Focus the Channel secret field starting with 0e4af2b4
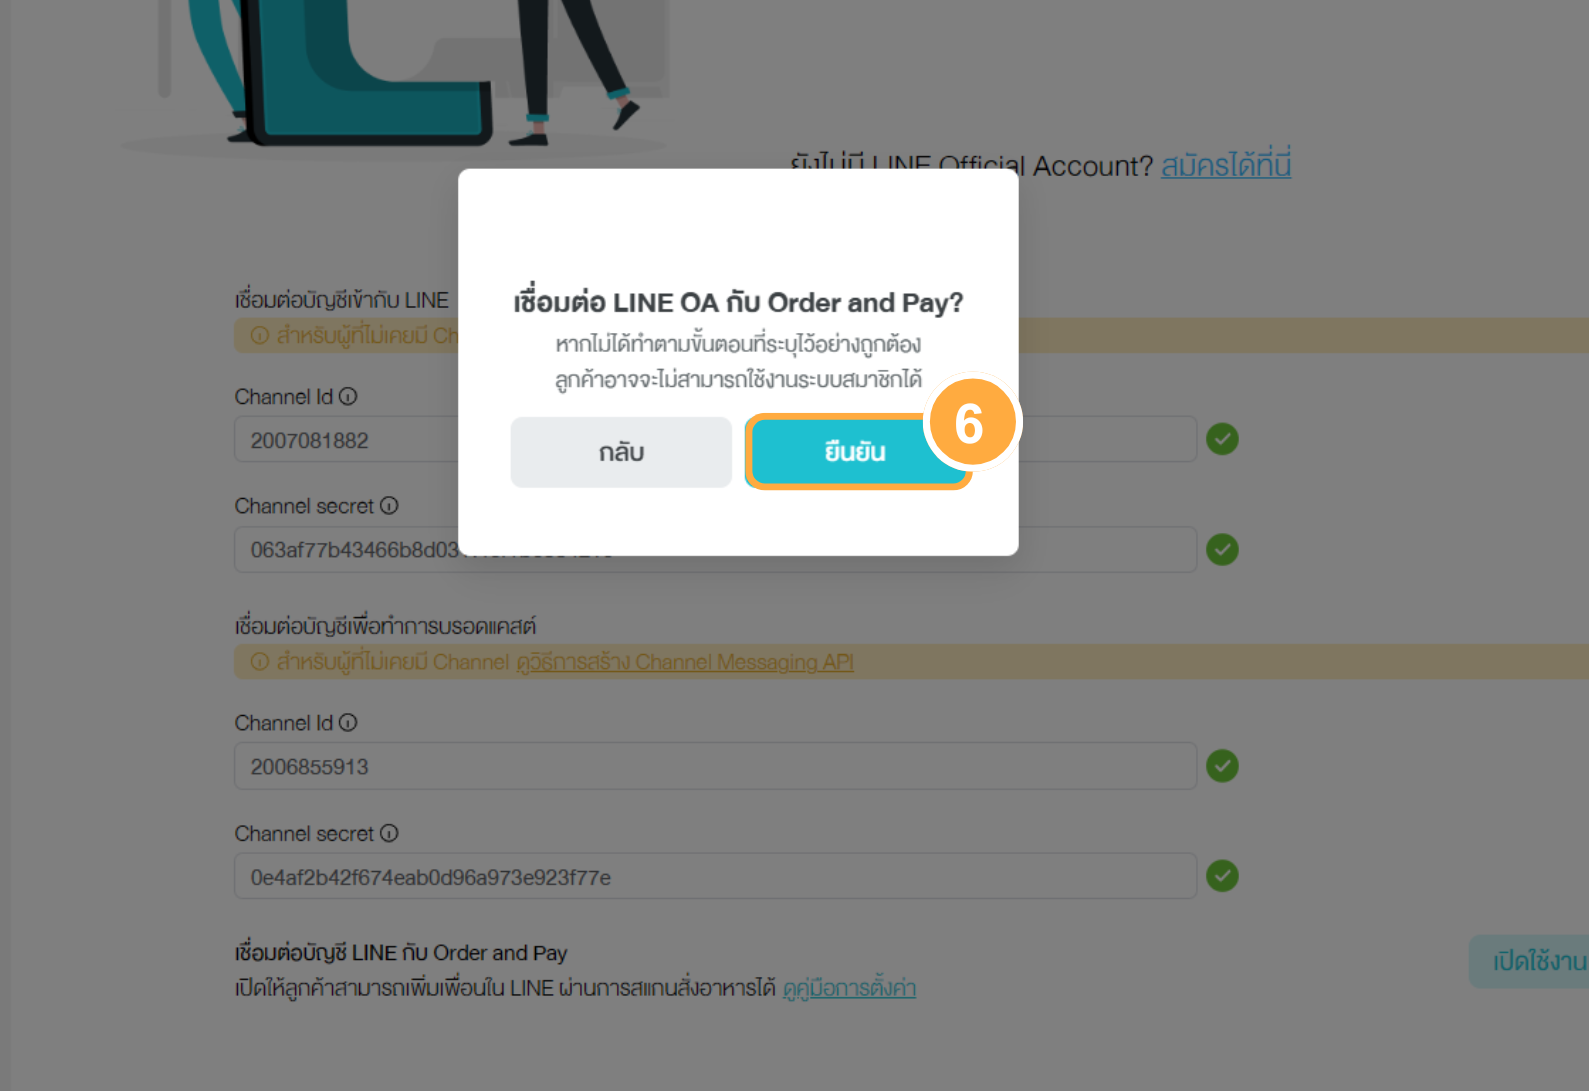This screenshot has width=1589, height=1091. [x=715, y=876]
